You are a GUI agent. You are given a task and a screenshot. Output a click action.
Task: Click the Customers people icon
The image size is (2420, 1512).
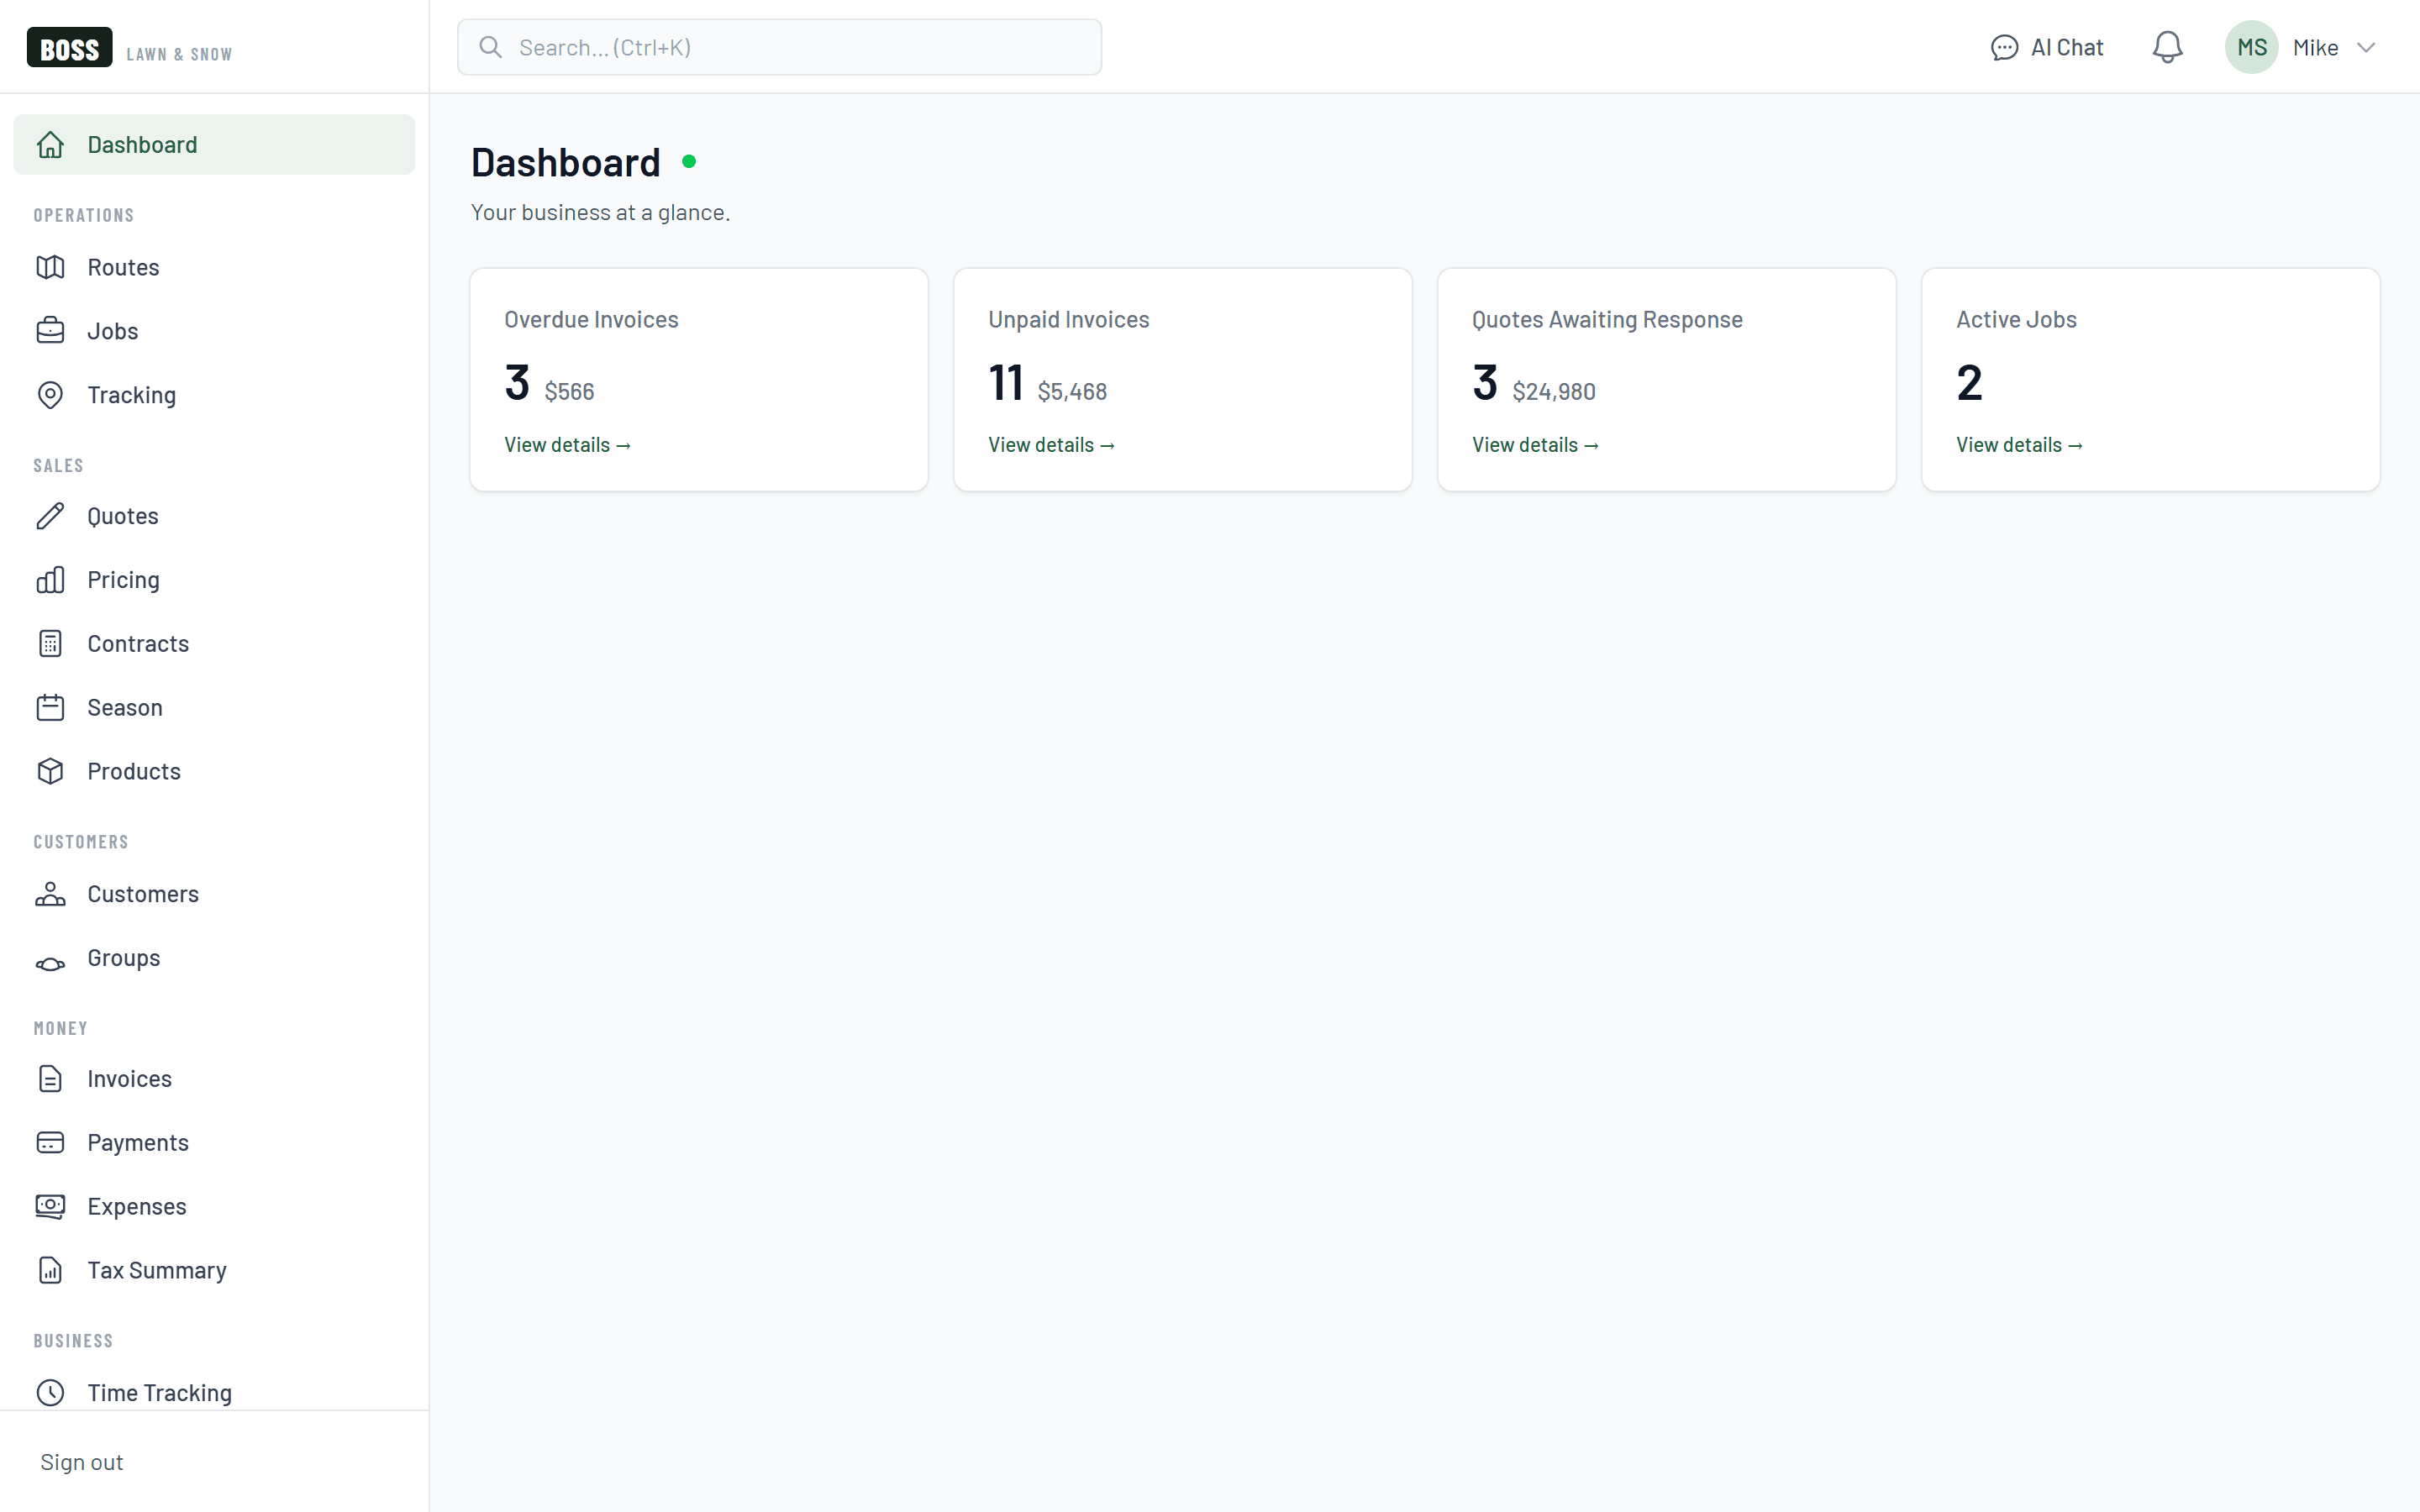[x=50, y=894]
